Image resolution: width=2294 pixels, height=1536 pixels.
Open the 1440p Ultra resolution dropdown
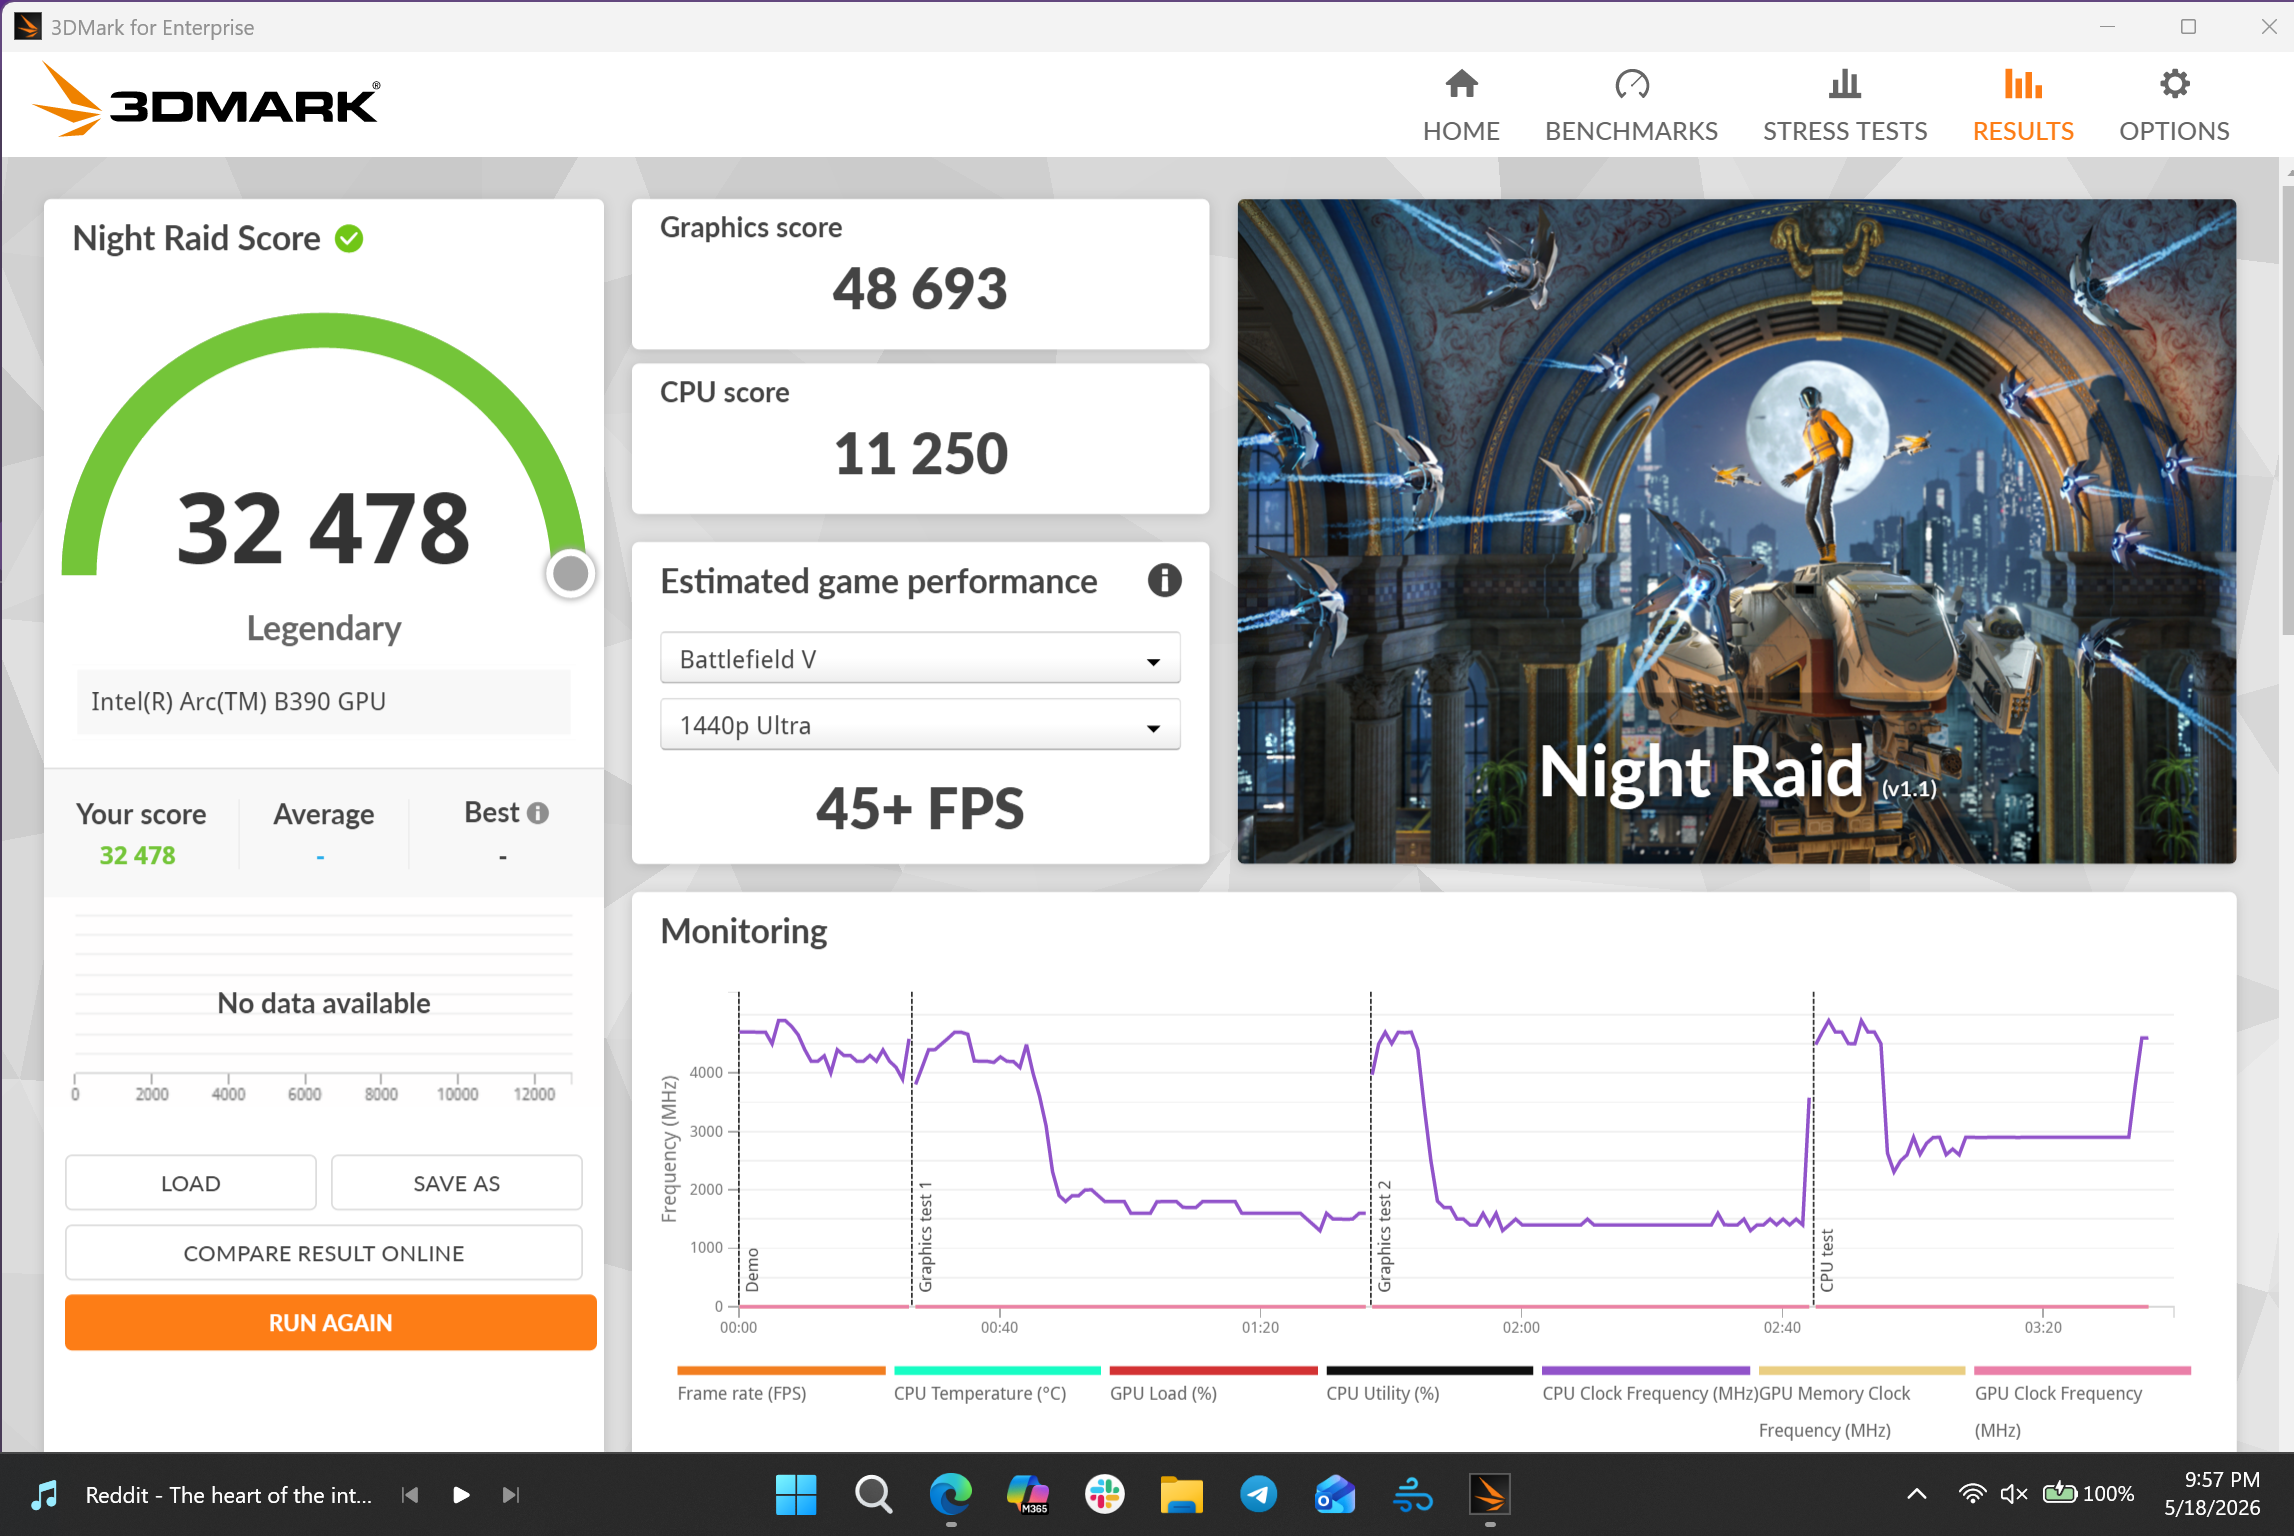click(x=920, y=725)
